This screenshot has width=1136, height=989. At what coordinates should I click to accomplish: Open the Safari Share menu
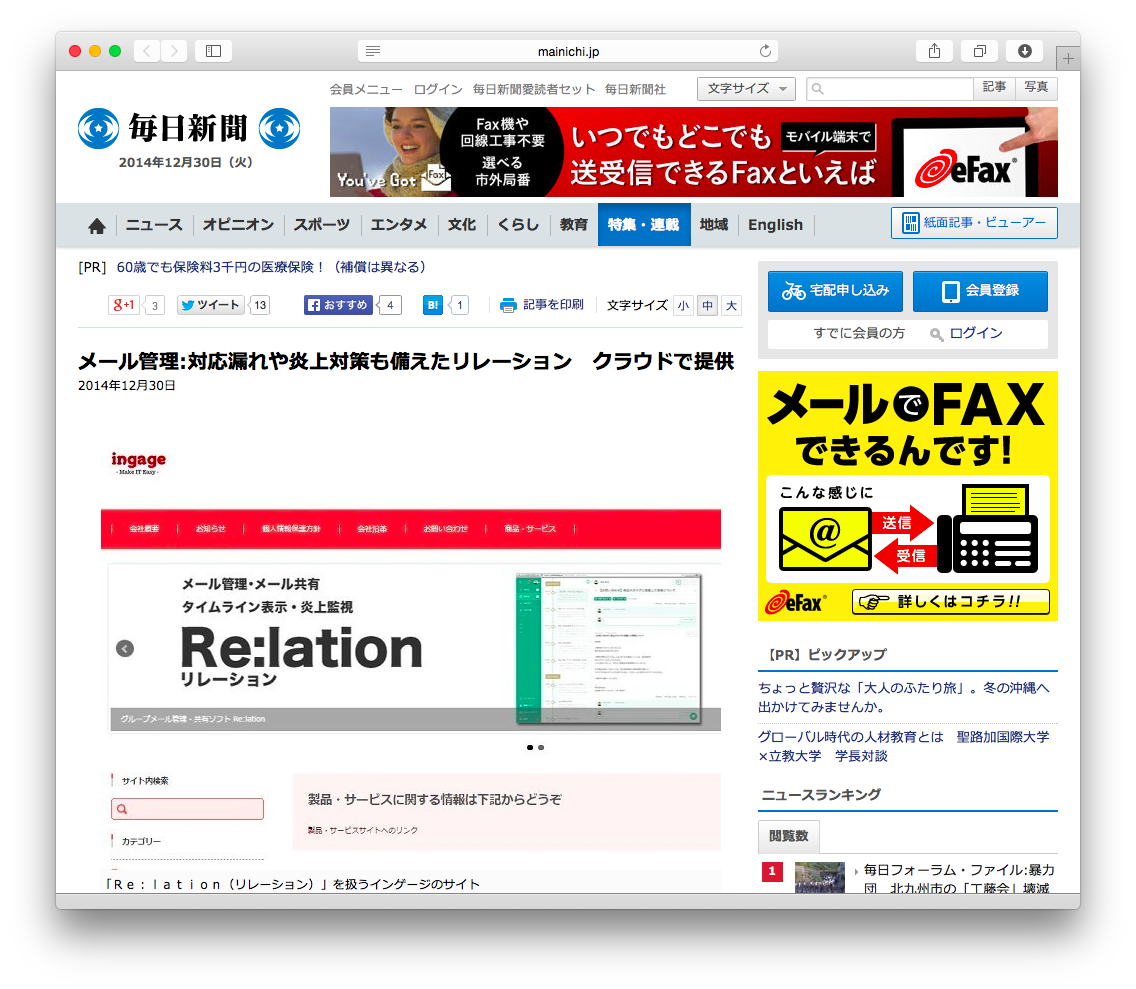935,51
